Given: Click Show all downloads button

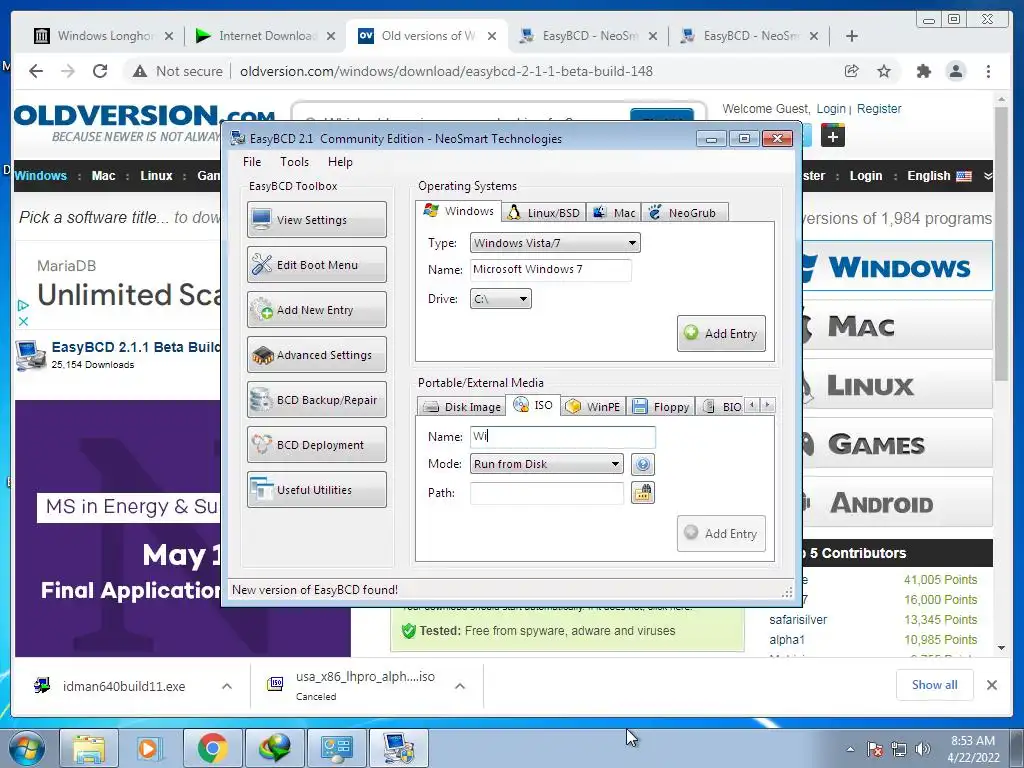Looking at the screenshot, I should click(x=935, y=685).
